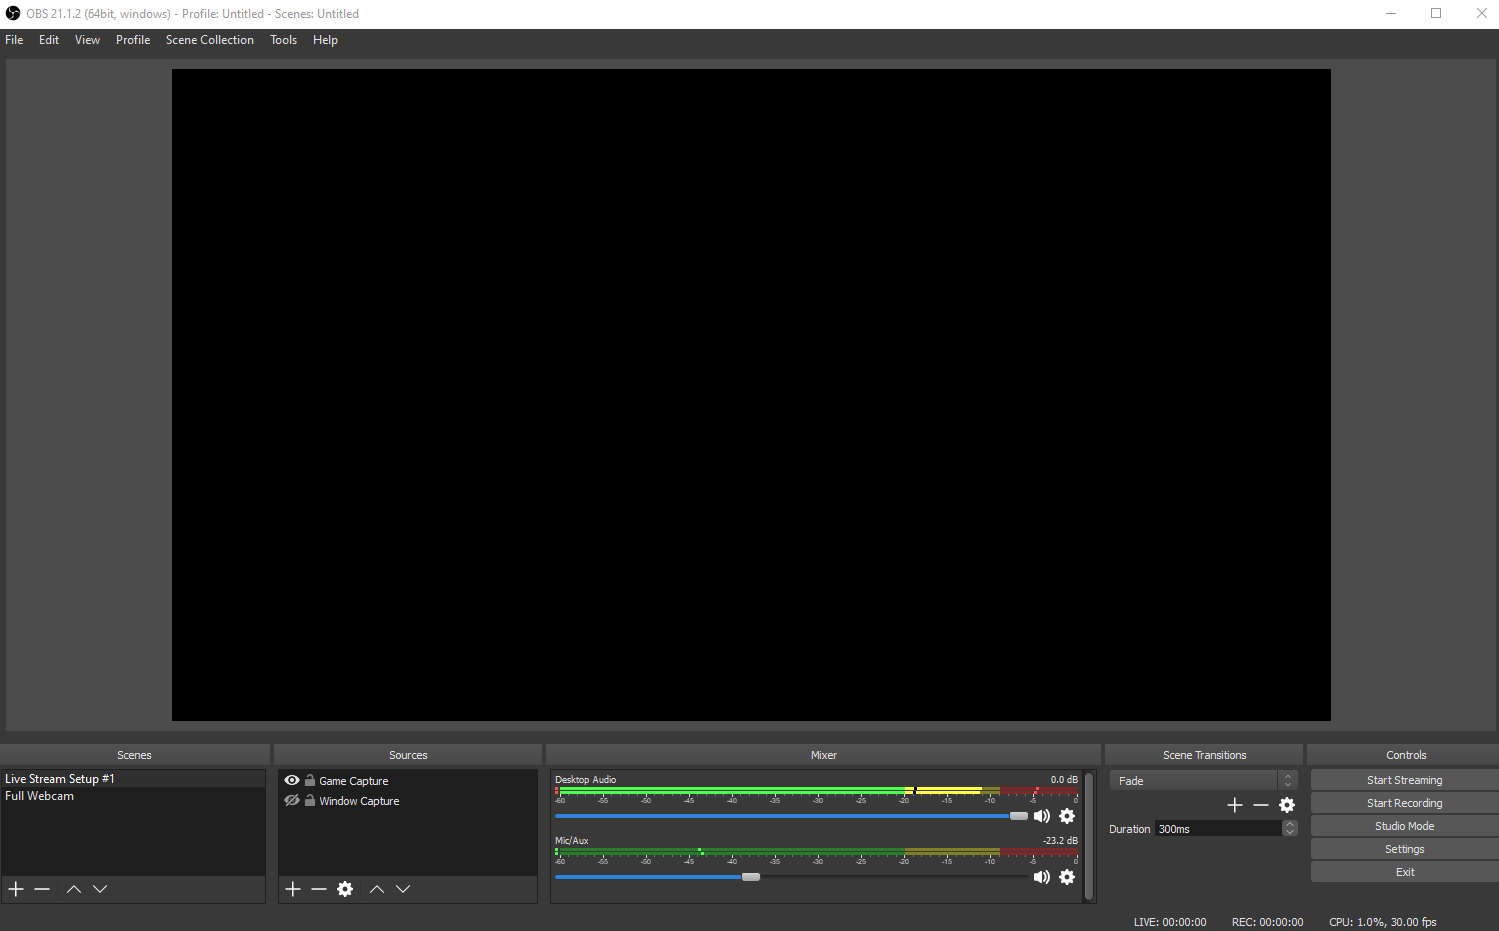Click the CPU usage status text
Viewport: 1499px width, 931px height.
(1383, 922)
